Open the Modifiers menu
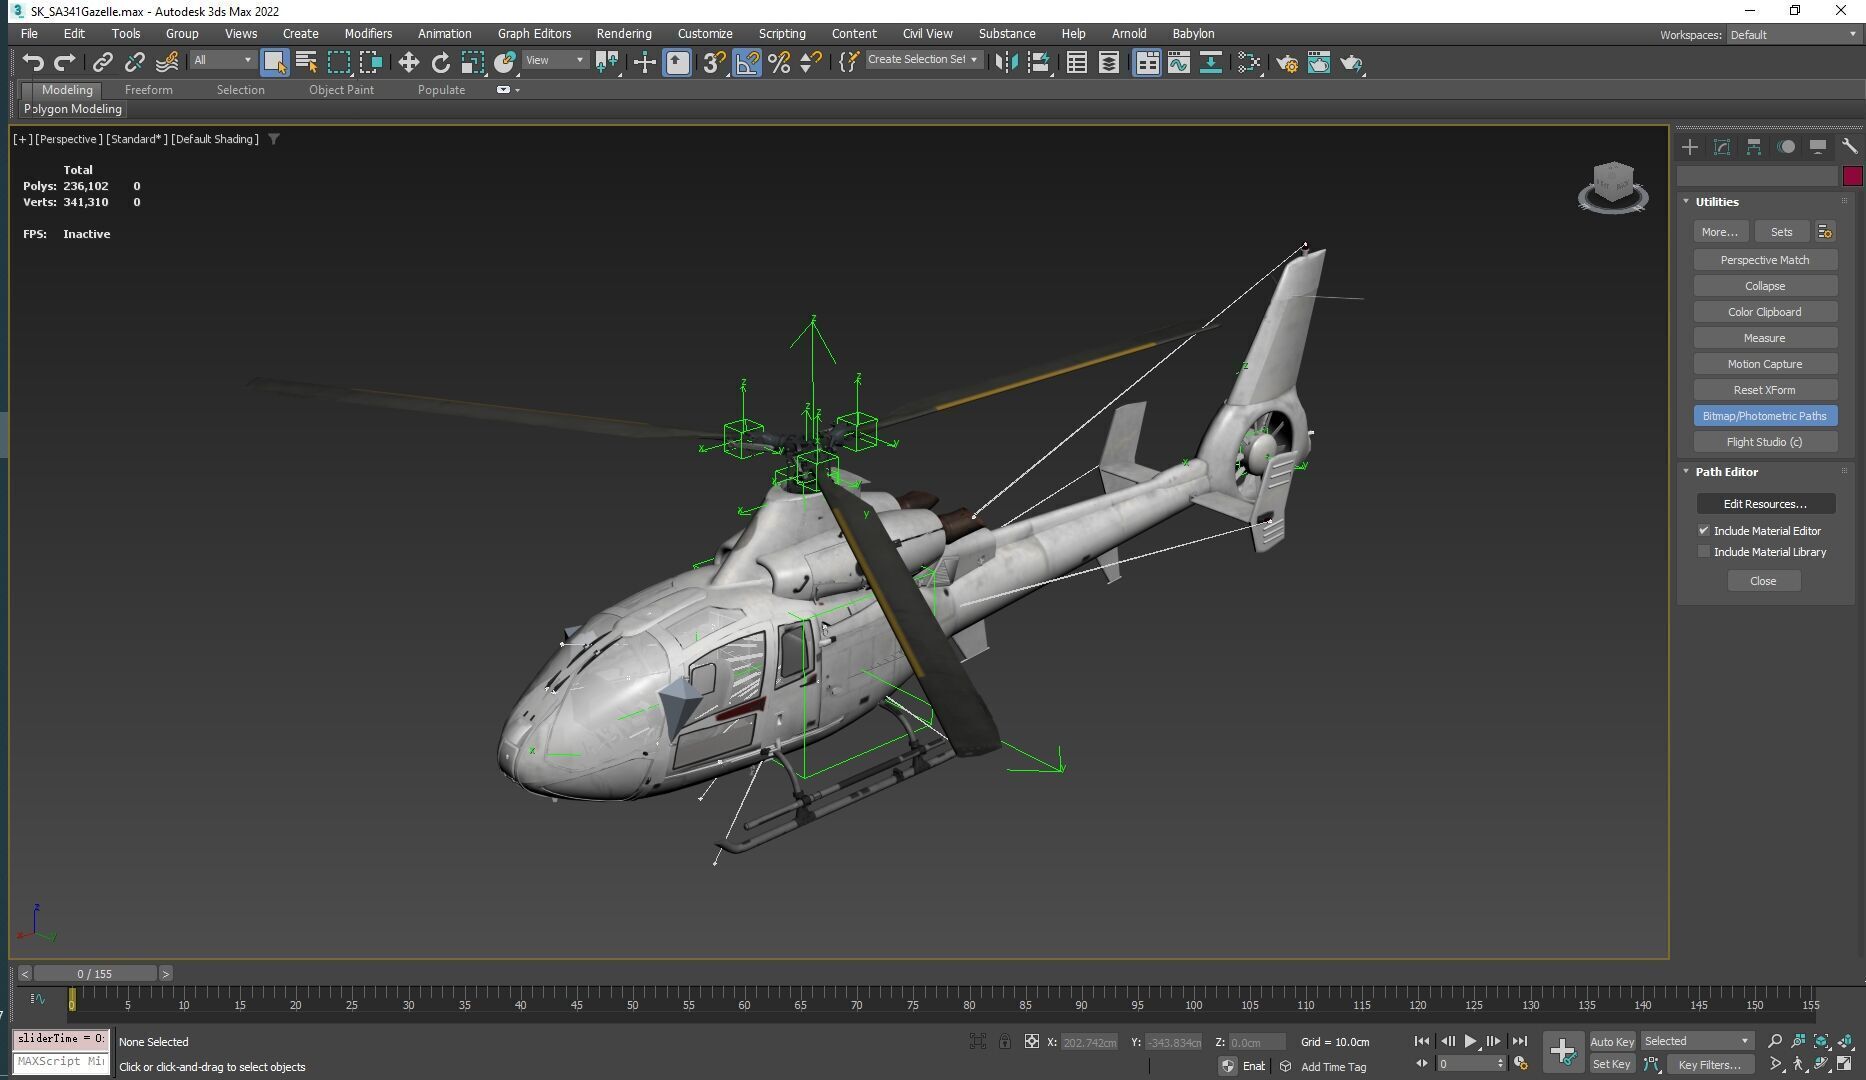1866x1080 pixels. coord(368,34)
